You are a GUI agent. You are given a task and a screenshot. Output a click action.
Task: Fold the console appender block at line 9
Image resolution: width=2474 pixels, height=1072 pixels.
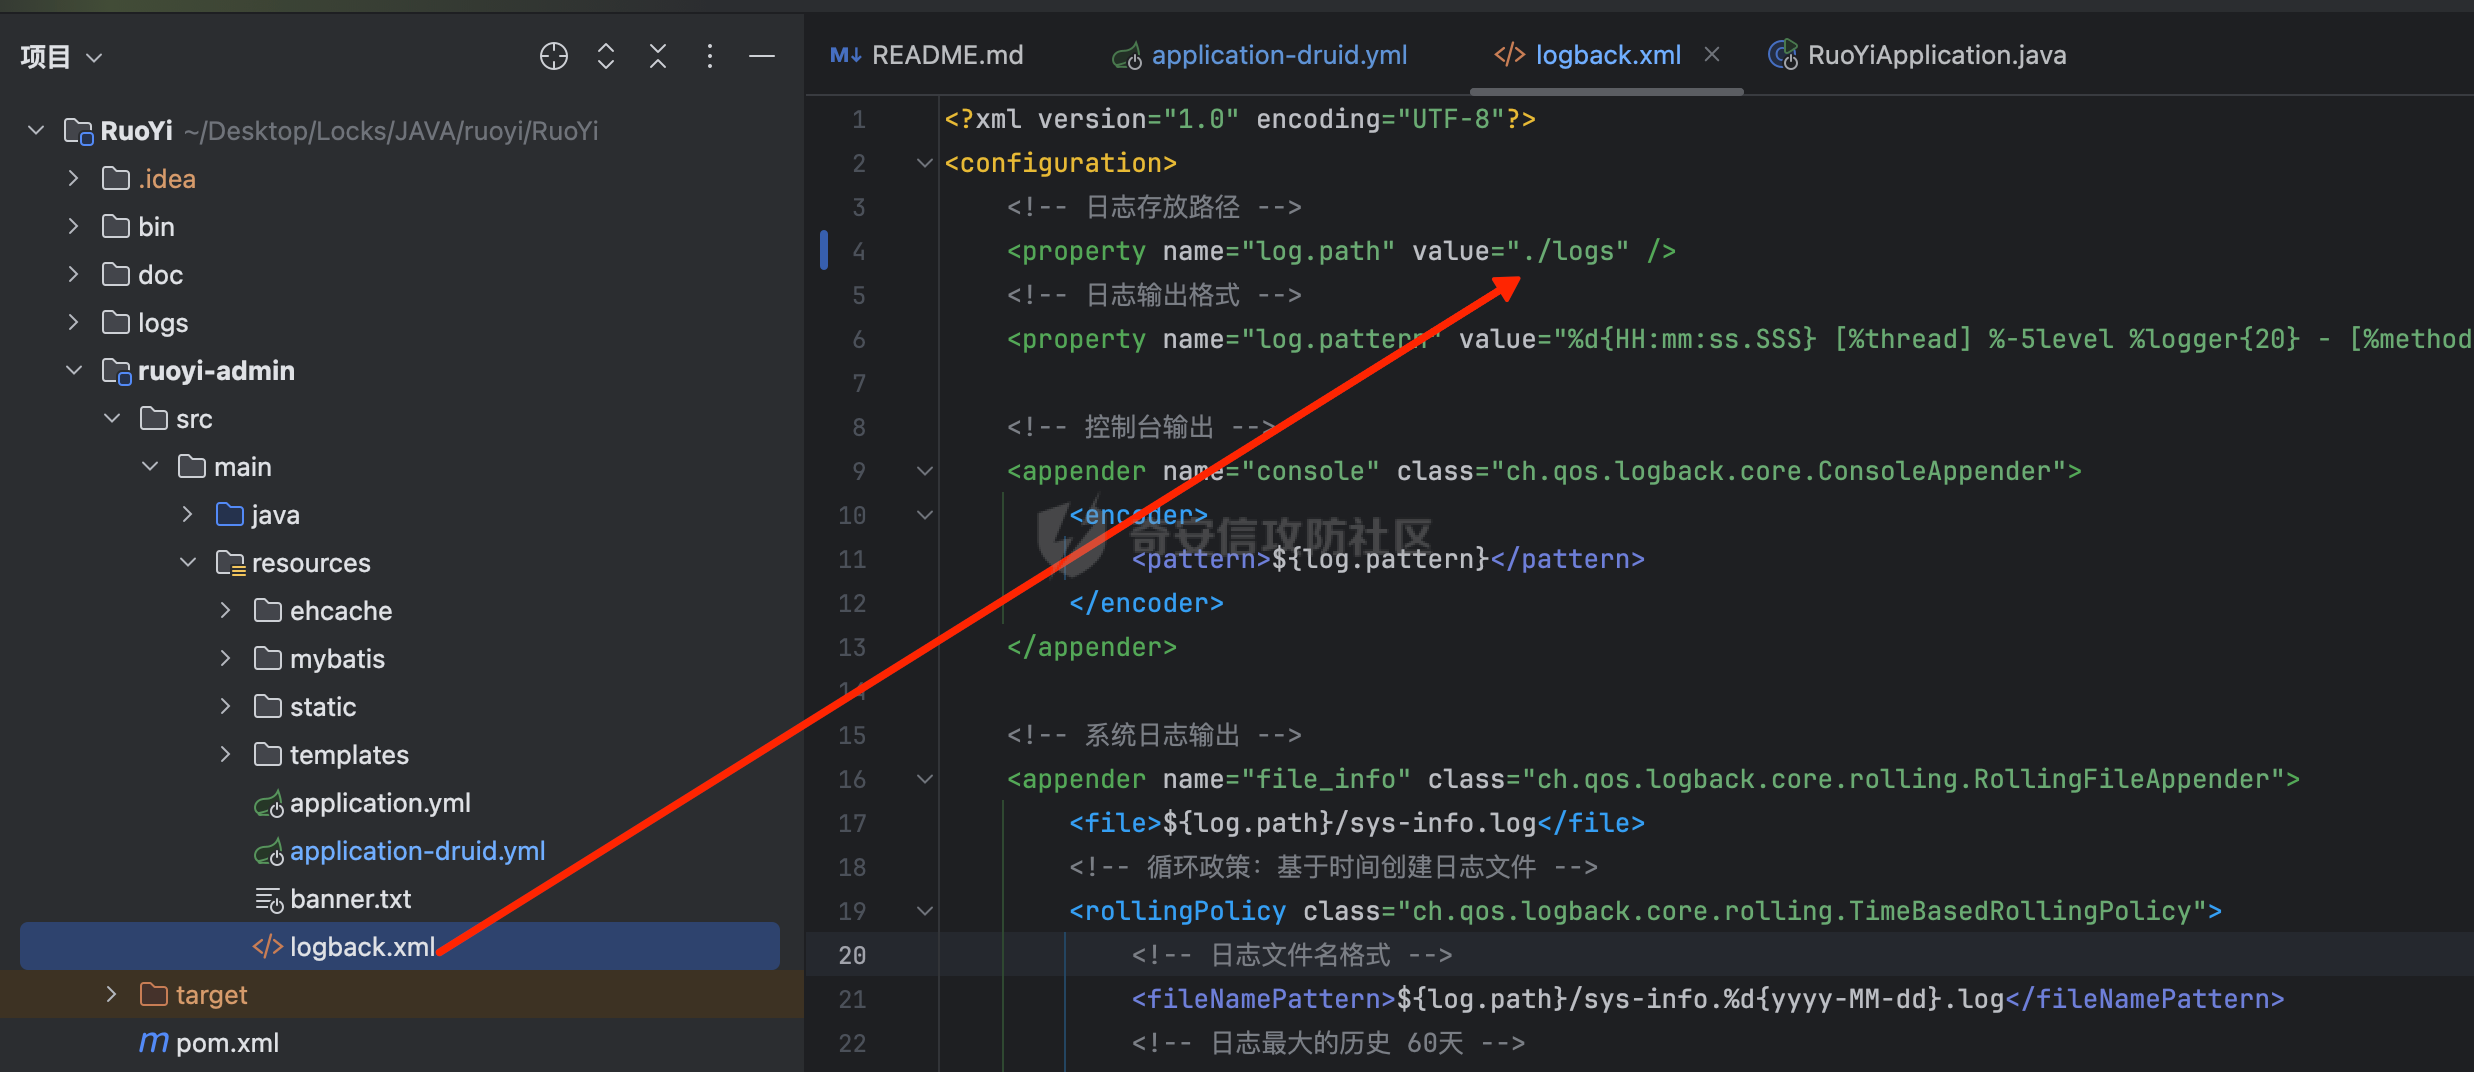tap(924, 471)
